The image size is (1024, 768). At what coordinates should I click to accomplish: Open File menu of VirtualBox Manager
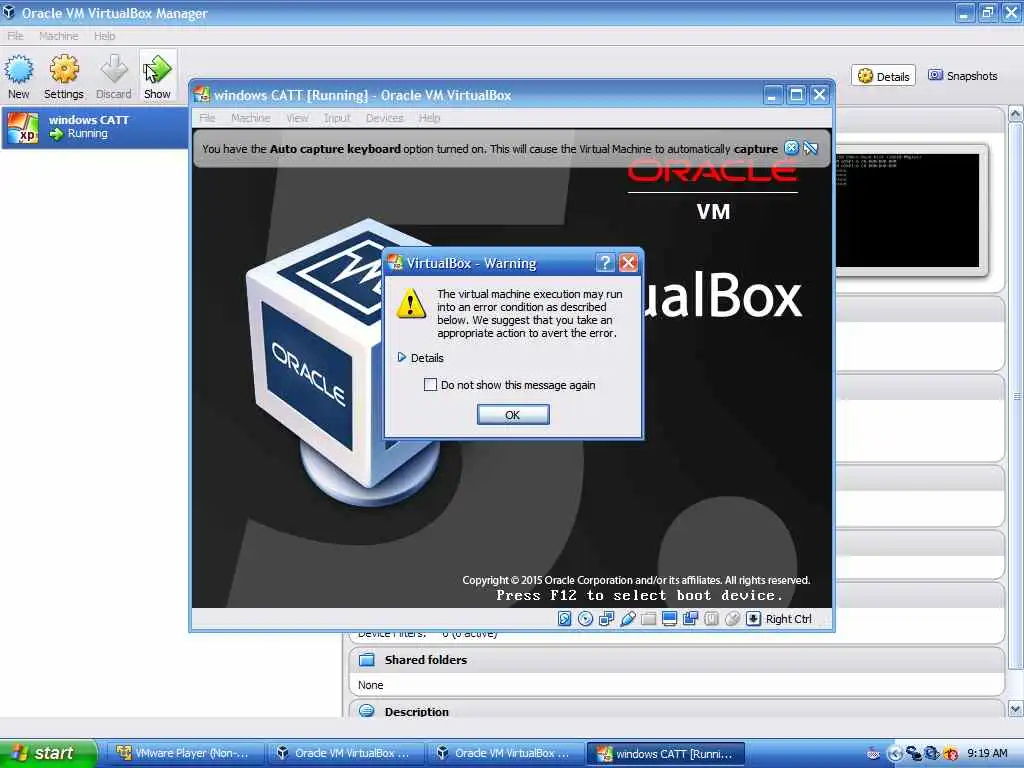pyautogui.click(x=15, y=36)
